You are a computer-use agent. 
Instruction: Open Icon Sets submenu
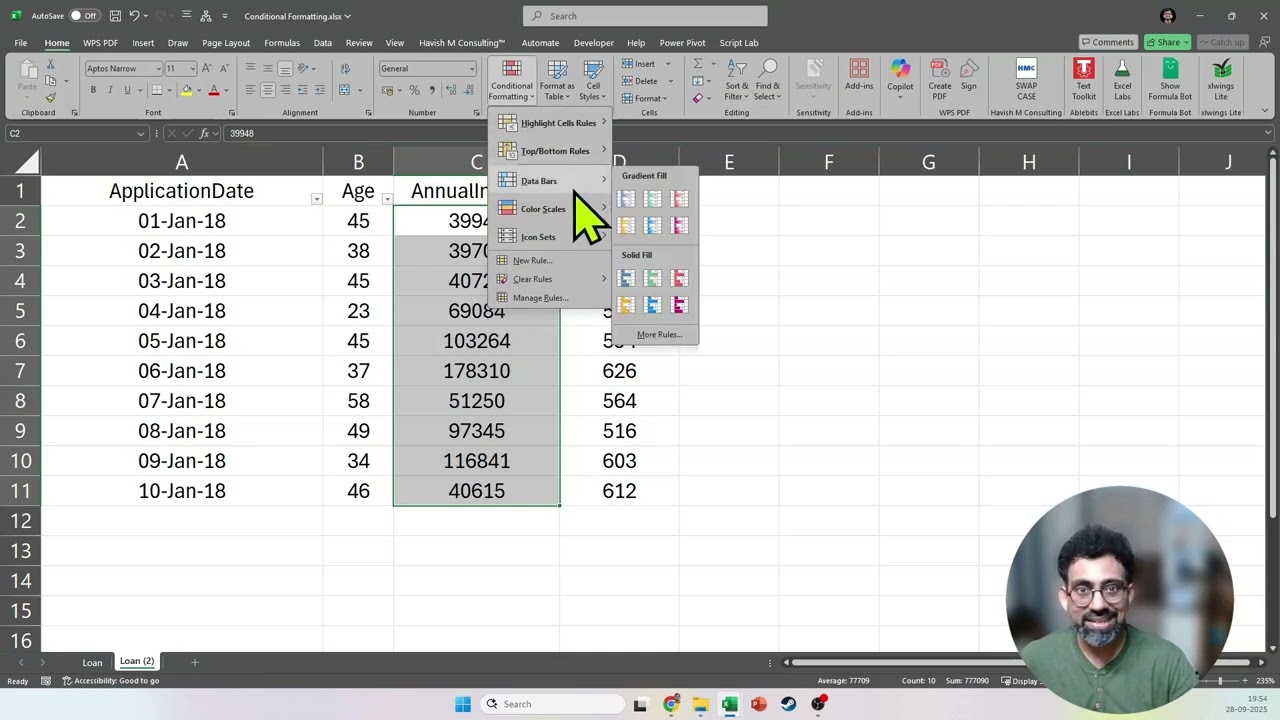tap(552, 237)
